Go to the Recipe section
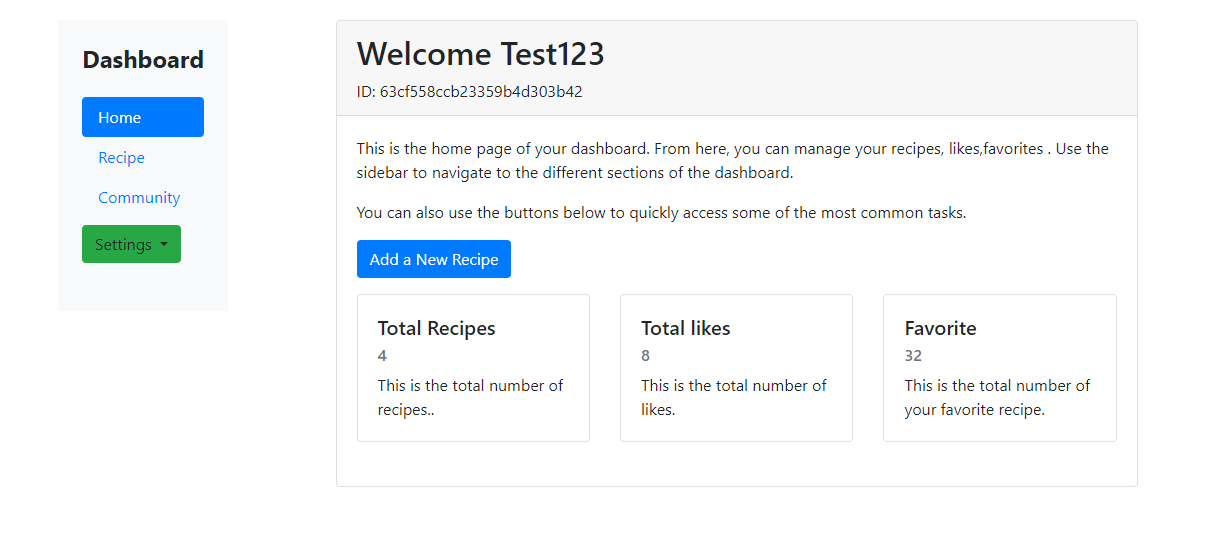Viewport: 1207px width, 548px height. (121, 158)
